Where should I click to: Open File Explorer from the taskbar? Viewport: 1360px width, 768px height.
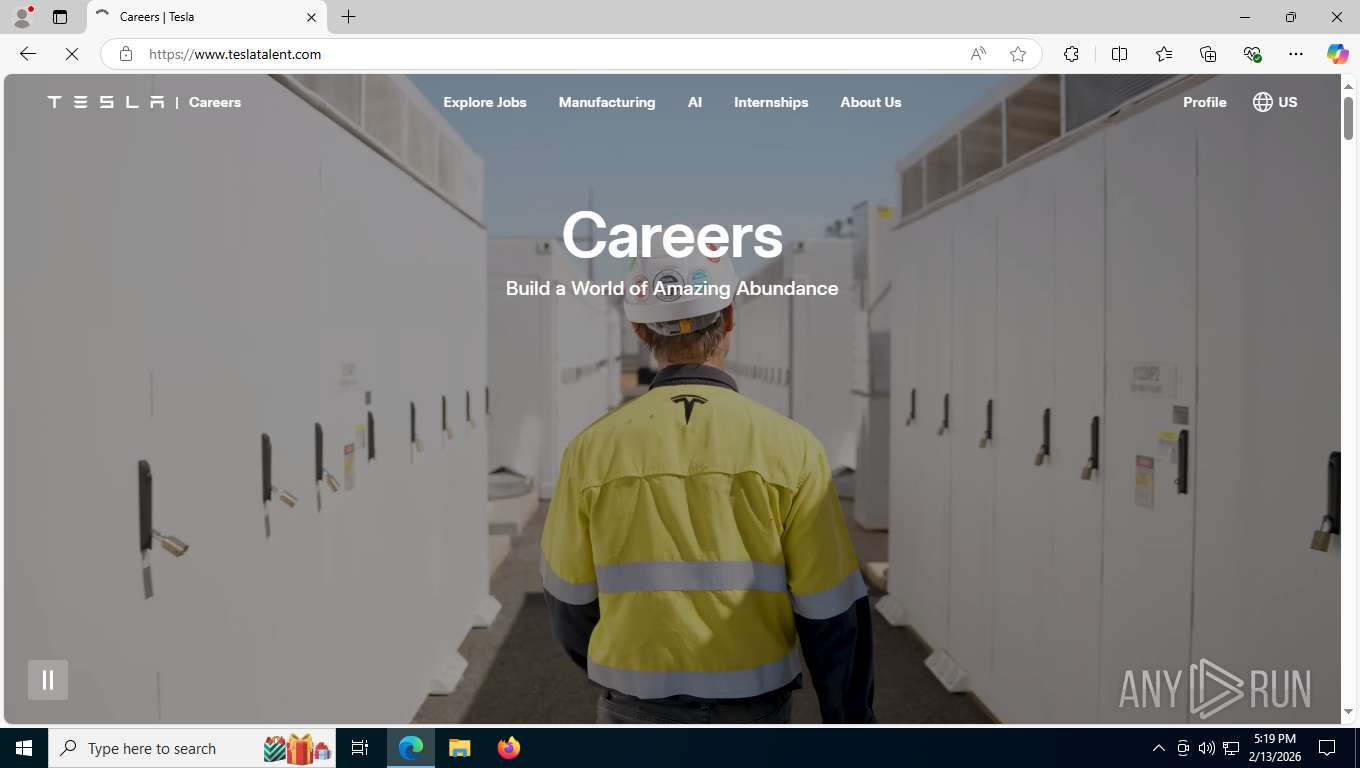(459, 748)
